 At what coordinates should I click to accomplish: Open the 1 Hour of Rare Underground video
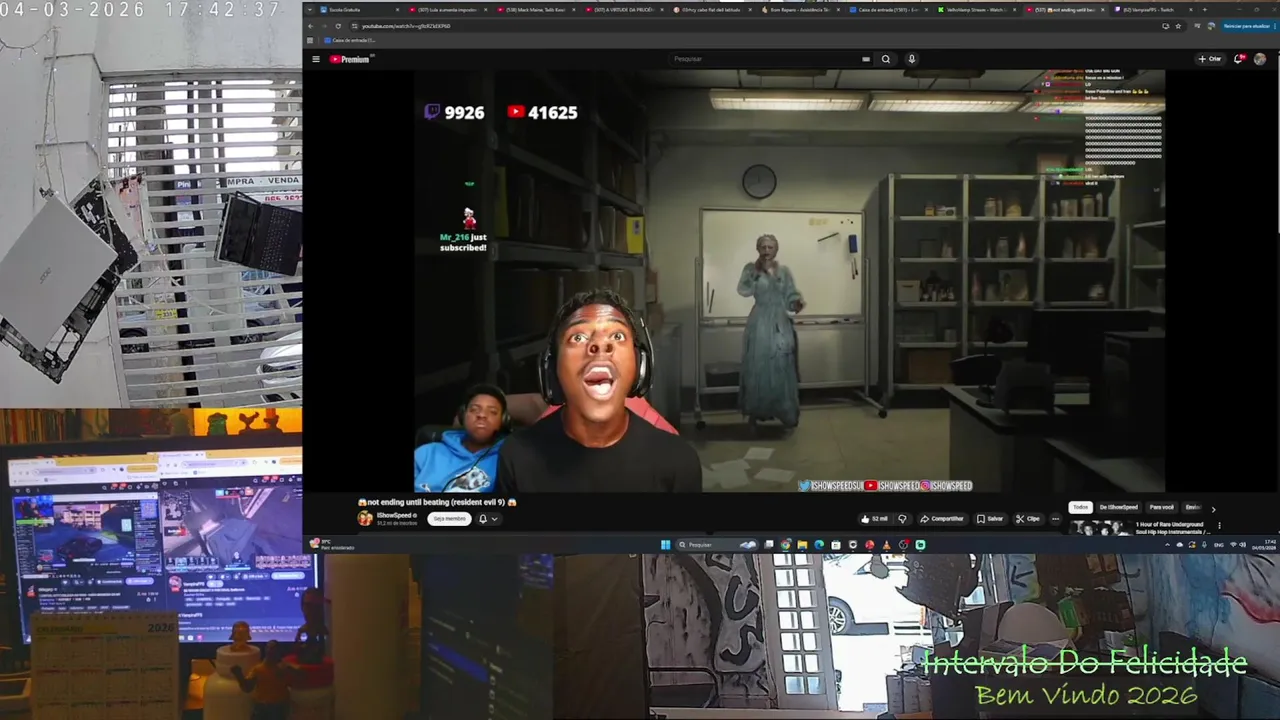click(1173, 527)
